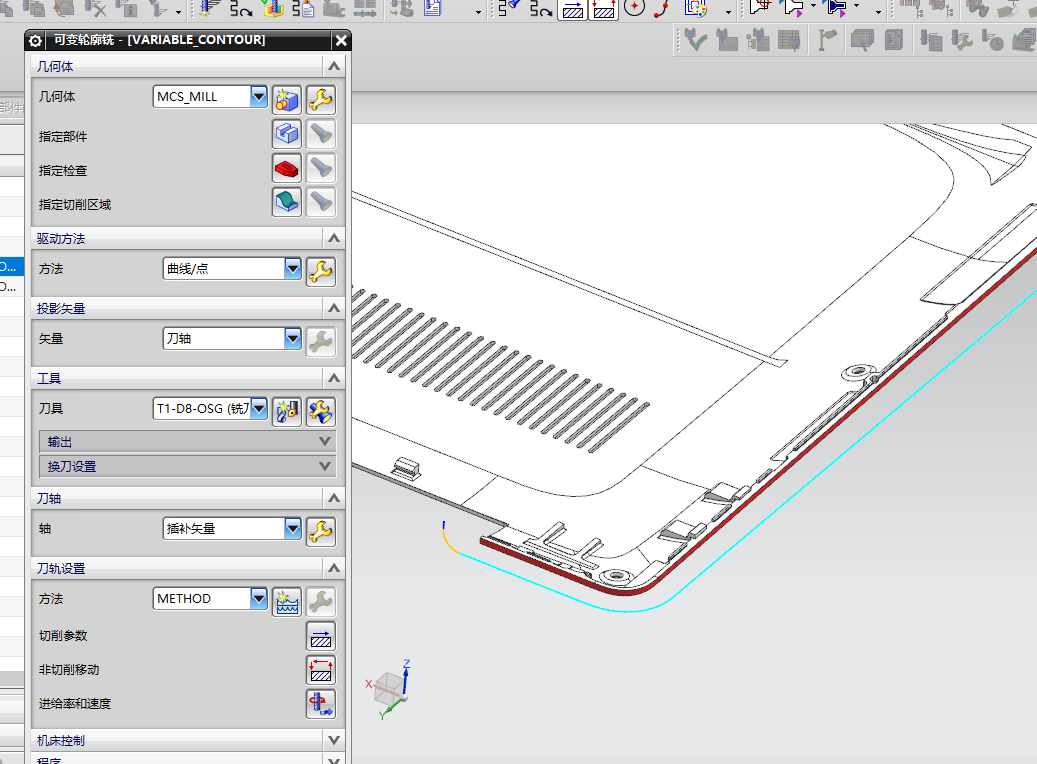The image size is (1037, 764).
Task: Click the specify cut area icon
Action: (x=287, y=202)
